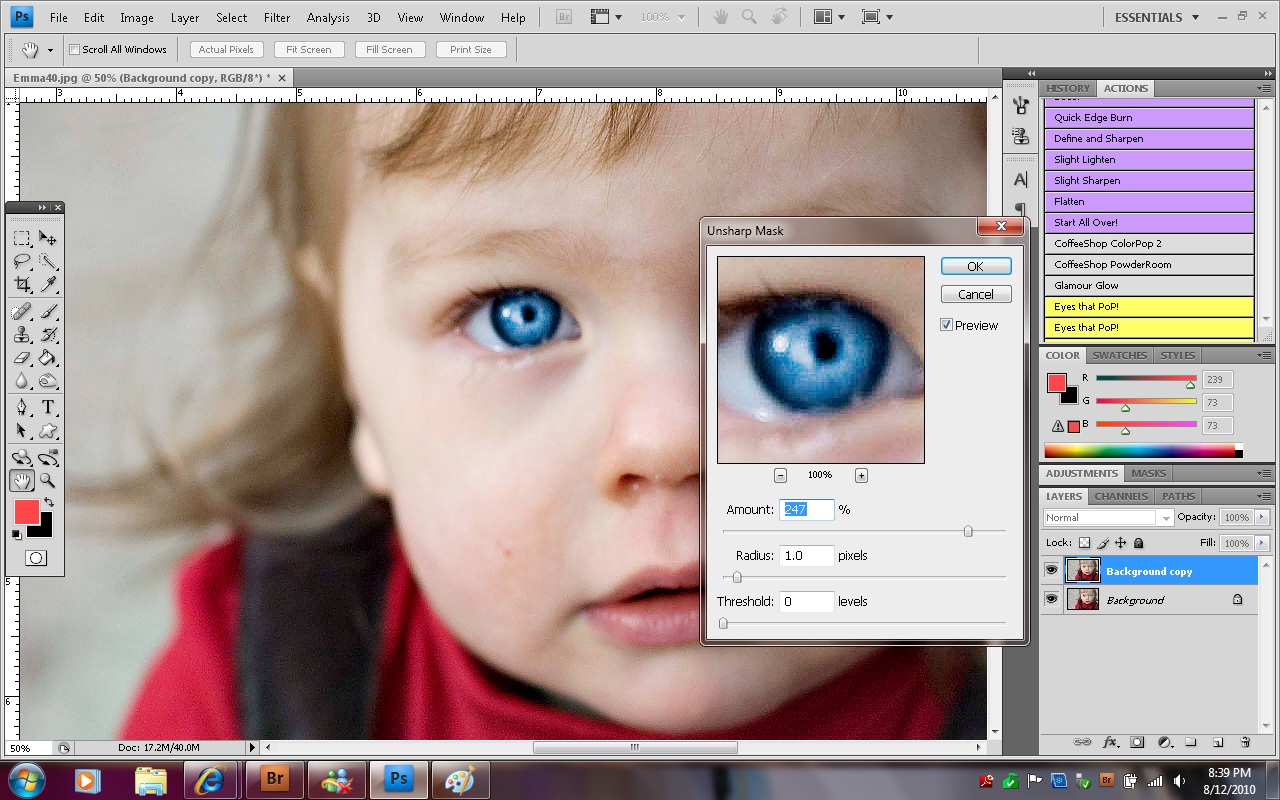1280x800 pixels.
Task: Select the Magic Wand tool
Action: coord(47,262)
